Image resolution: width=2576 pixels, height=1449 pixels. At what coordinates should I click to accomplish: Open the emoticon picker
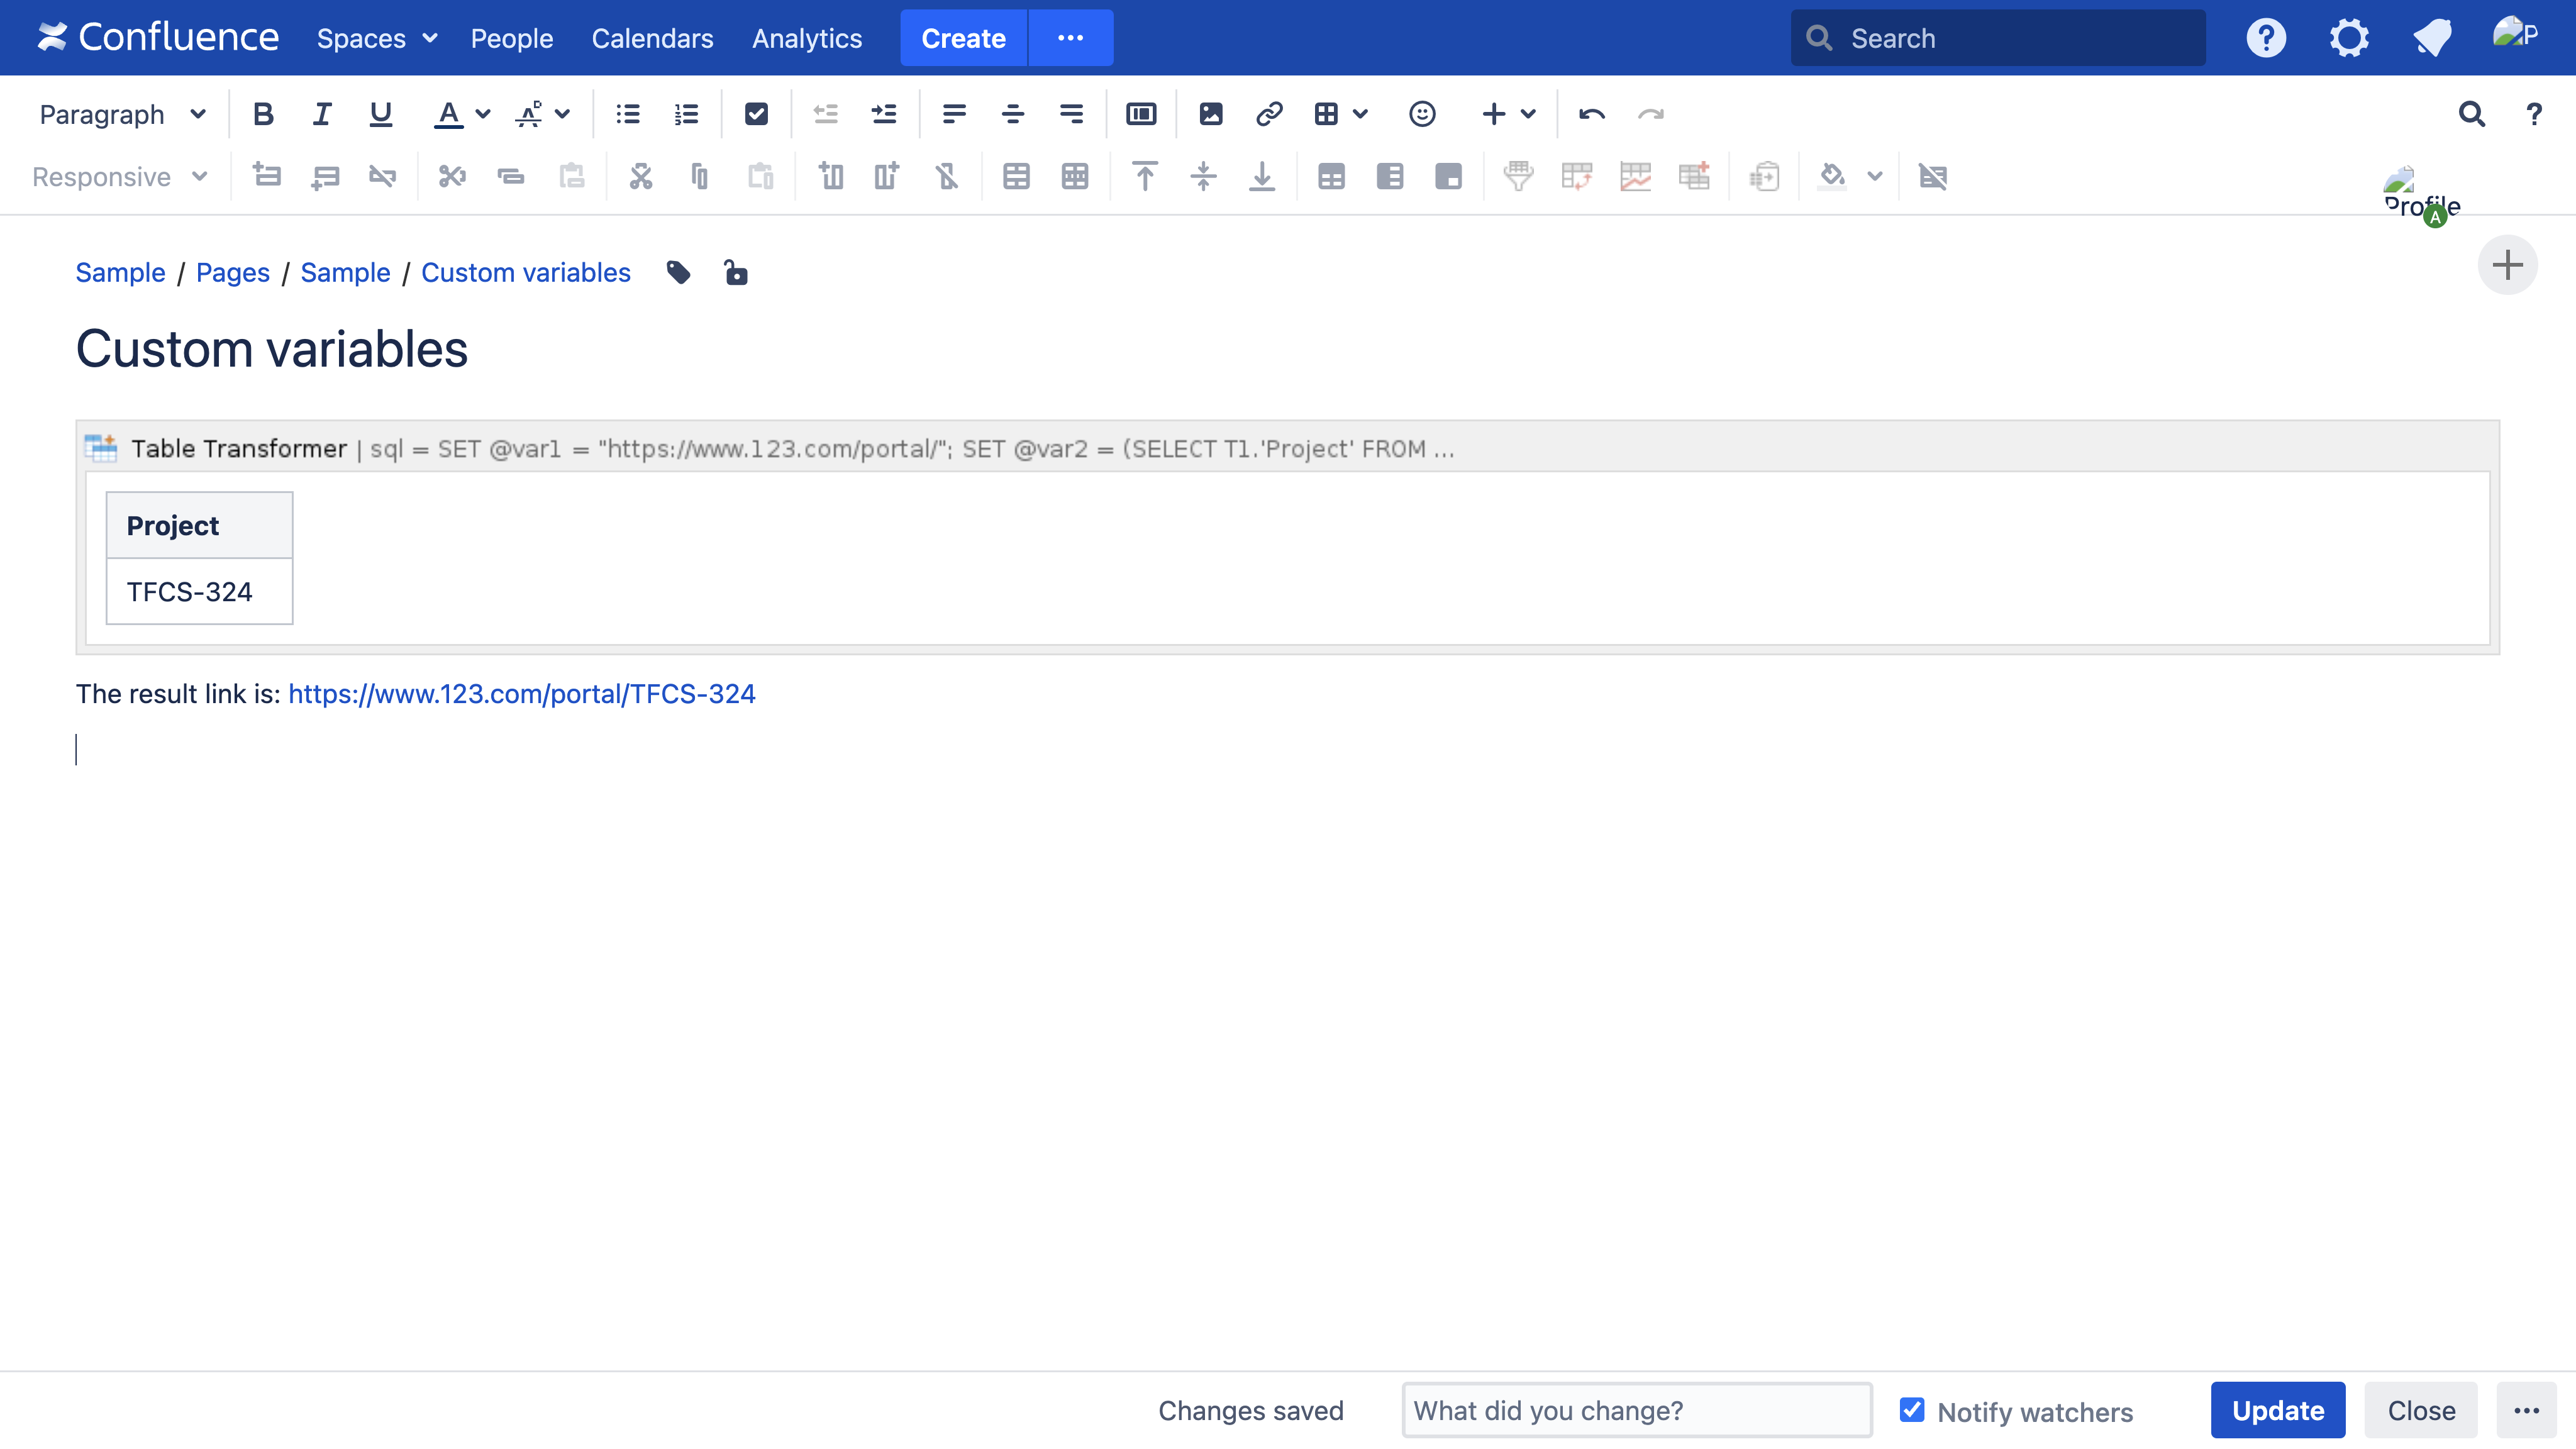coord(1421,114)
